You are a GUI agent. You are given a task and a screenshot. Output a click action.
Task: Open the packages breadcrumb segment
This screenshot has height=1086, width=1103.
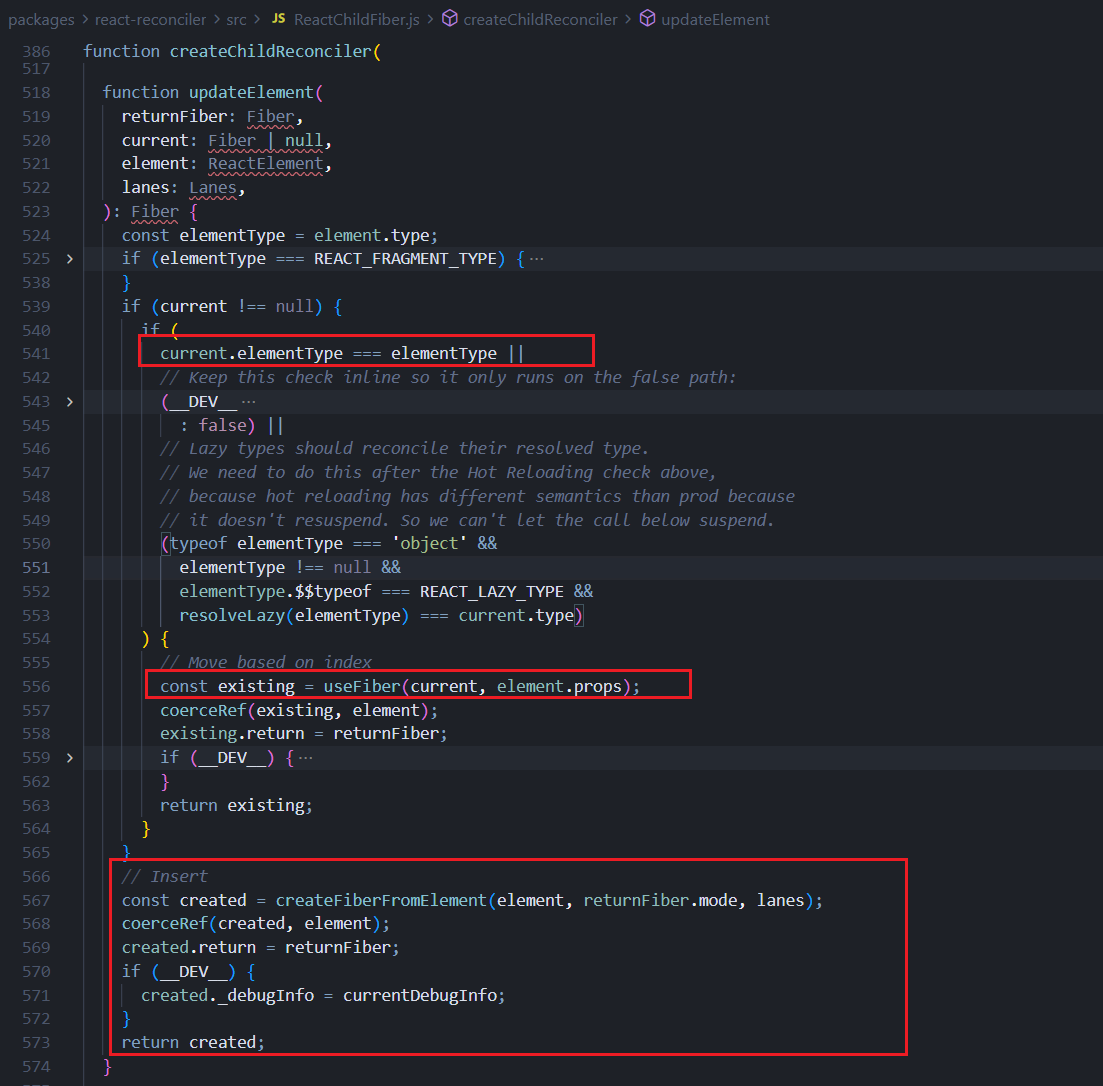coord(41,20)
